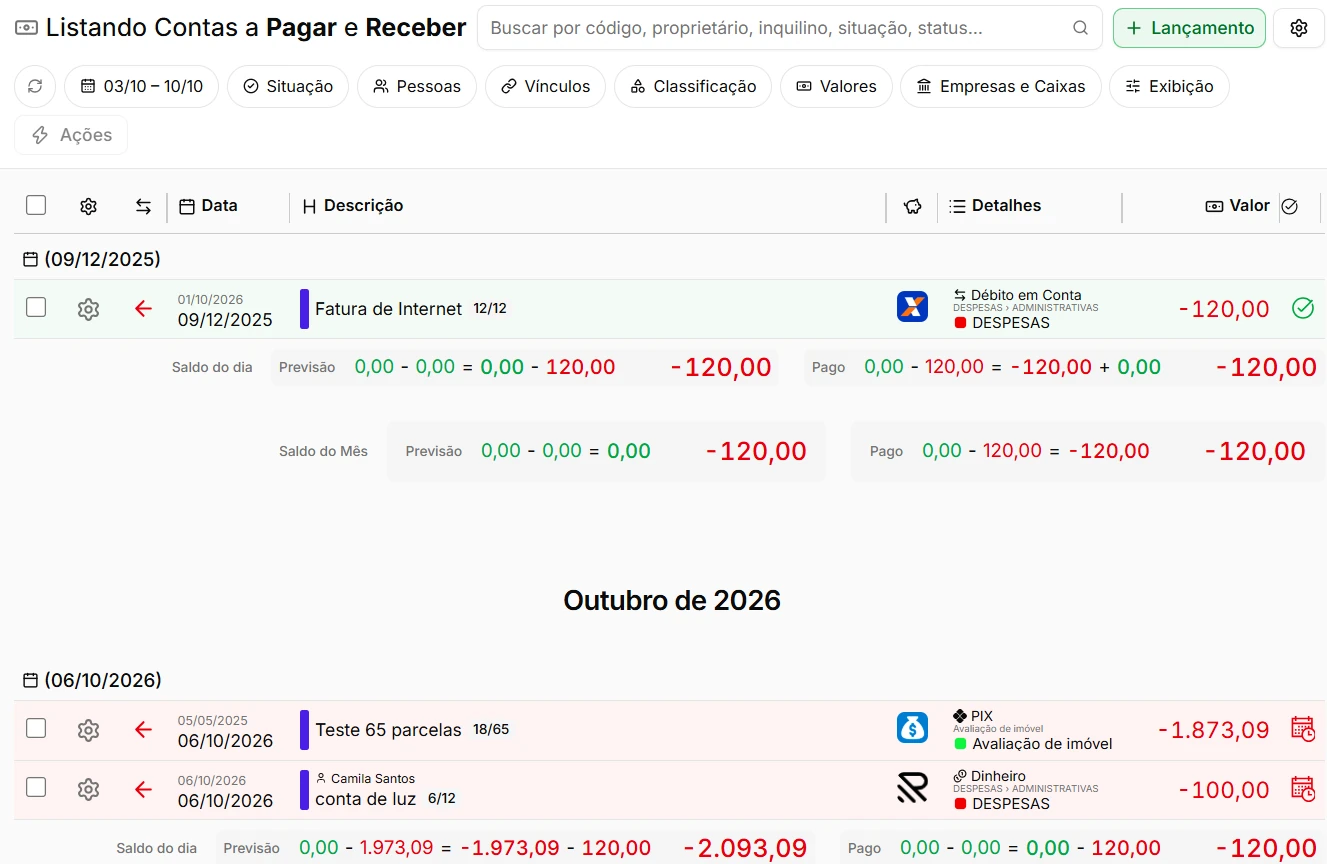Open the Valores filter dropdown
The image size is (1327, 864).
coord(836,86)
